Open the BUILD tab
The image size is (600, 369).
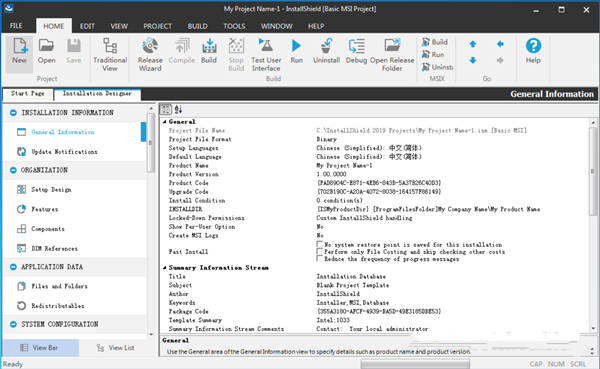tap(197, 26)
